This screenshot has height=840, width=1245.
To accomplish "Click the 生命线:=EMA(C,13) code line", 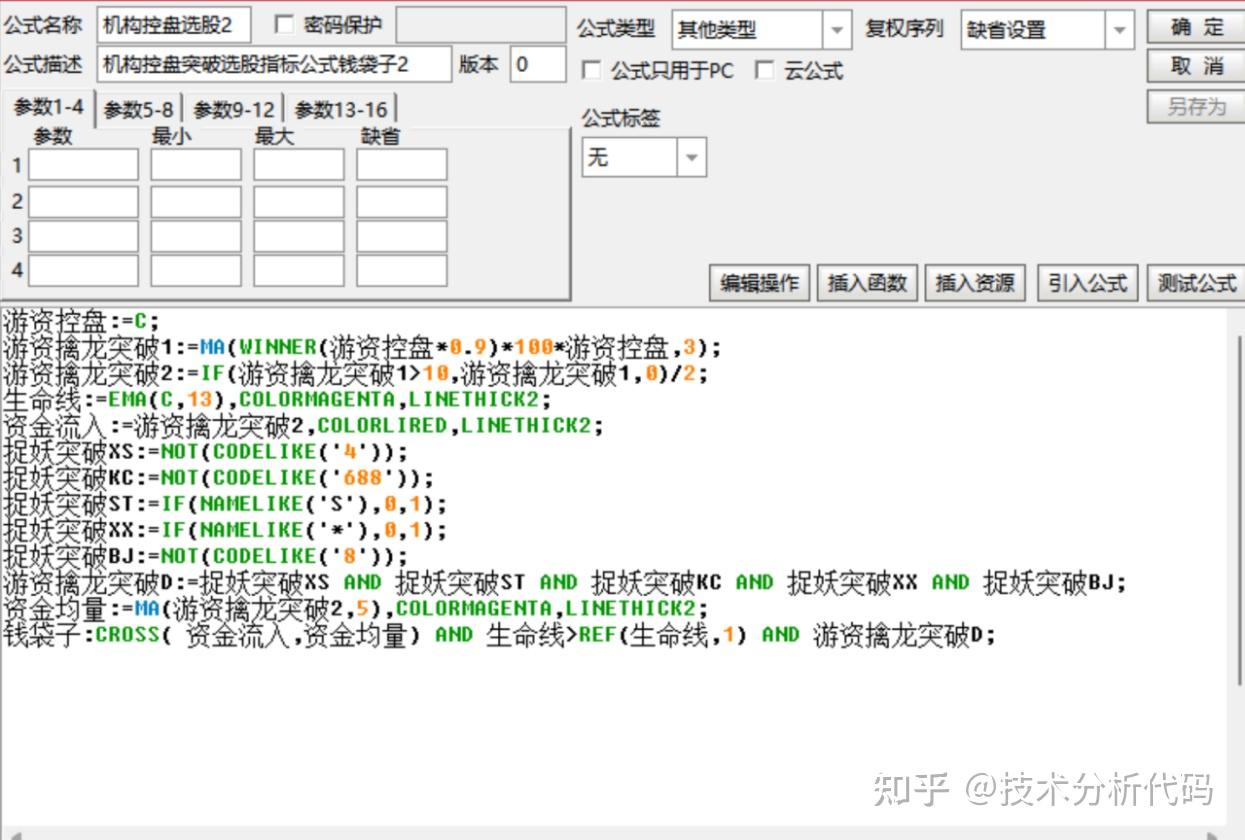I will tap(277, 399).
